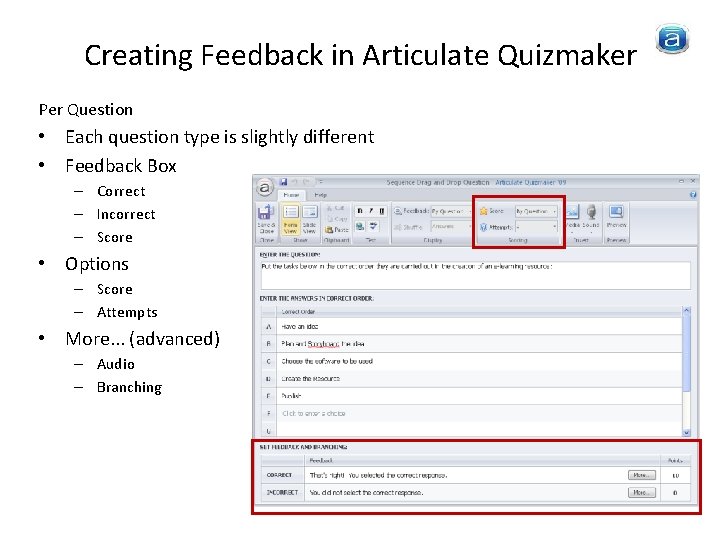This screenshot has height=540, width=720.
Task: Click Copy in the Clipboard group
Action: (x=336, y=219)
